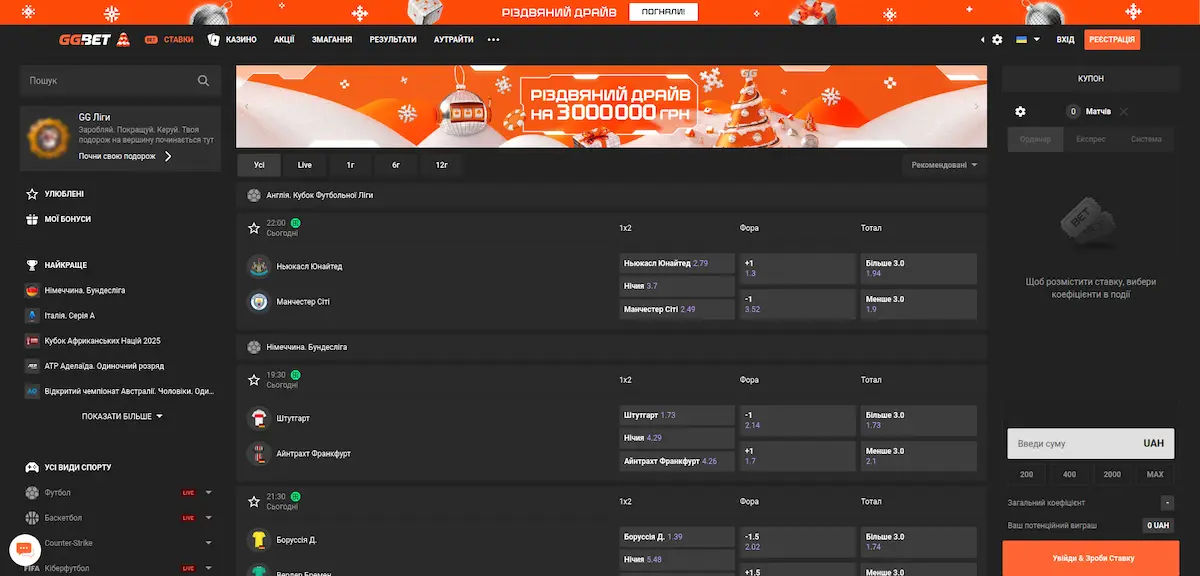Click the coupon settings gear icon

(x=1020, y=112)
